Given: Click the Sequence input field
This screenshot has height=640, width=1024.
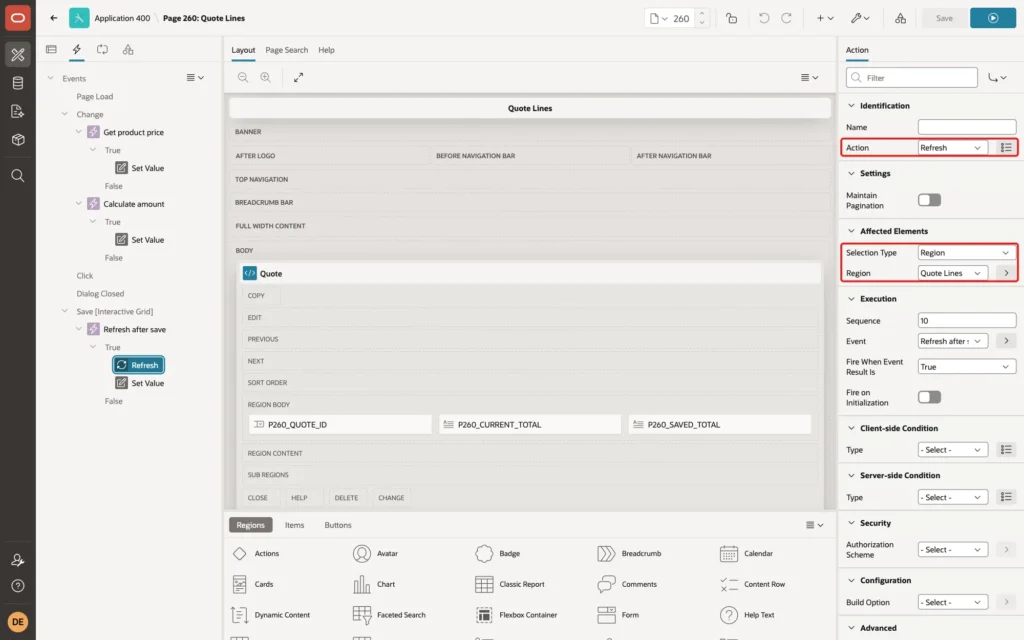Looking at the screenshot, I should coord(967,321).
